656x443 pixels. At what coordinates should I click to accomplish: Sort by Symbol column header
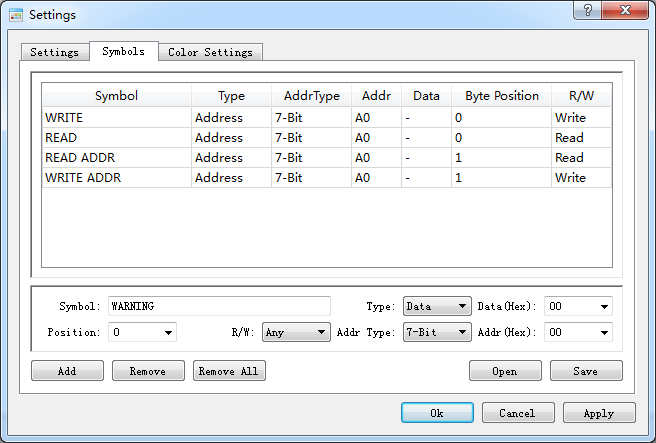pyautogui.click(x=116, y=95)
